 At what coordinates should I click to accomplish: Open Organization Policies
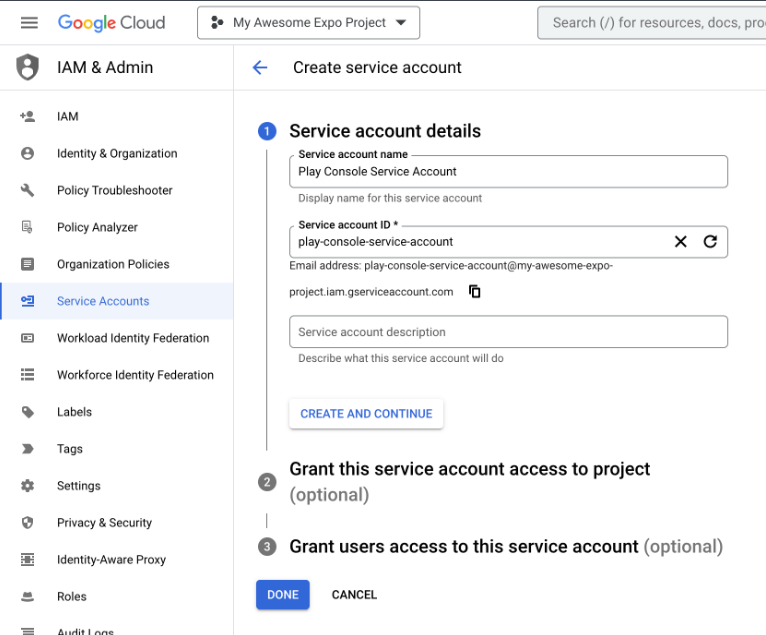click(x=113, y=264)
